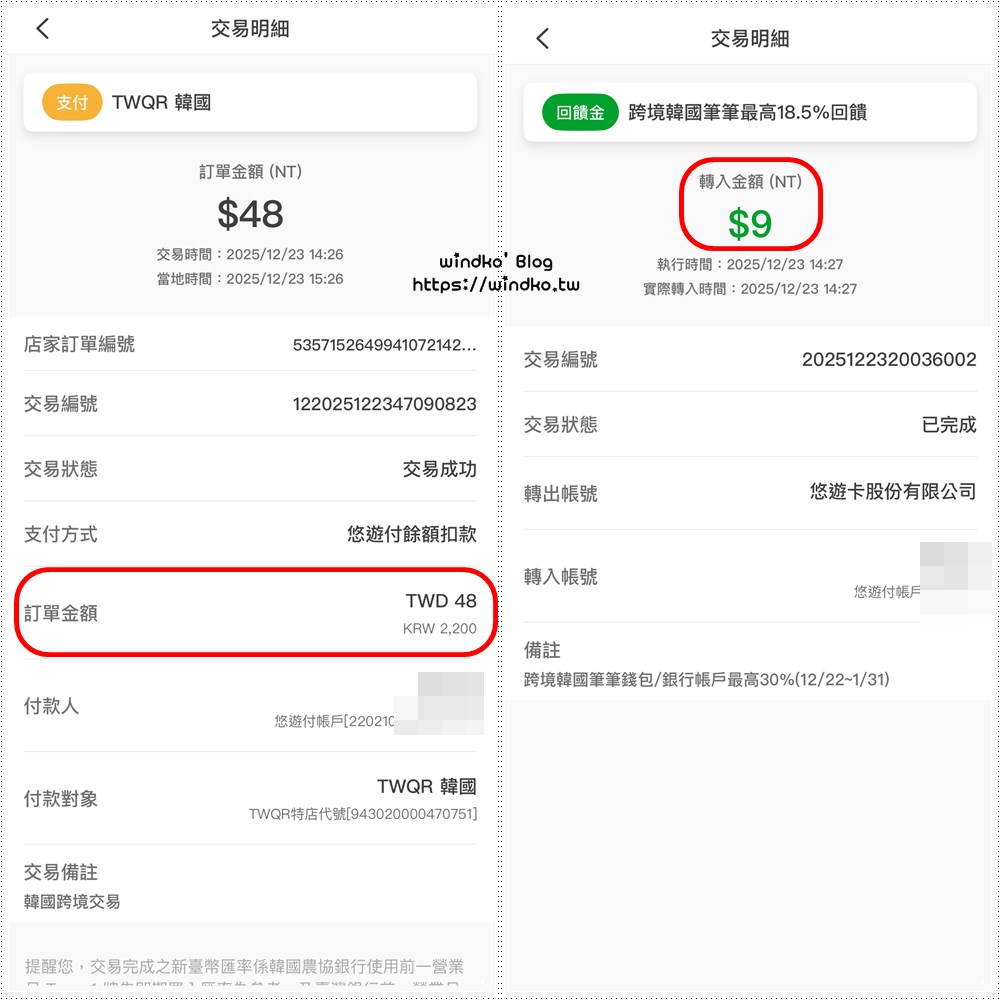Select the left 交易編號 value 122025122347090823
This screenshot has width=1000, height=1000.
tap(384, 404)
